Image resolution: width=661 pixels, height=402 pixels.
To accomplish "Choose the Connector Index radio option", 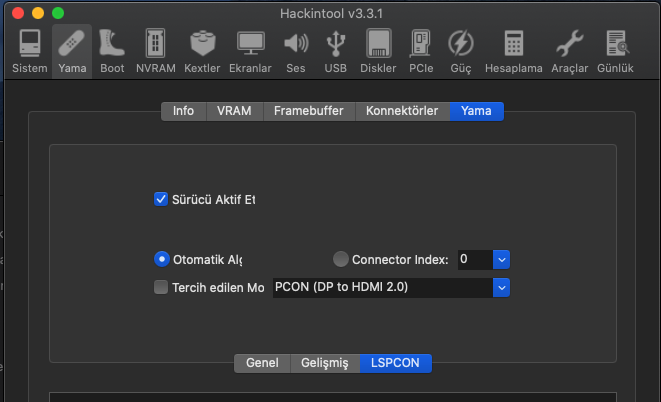I will tap(341, 259).
